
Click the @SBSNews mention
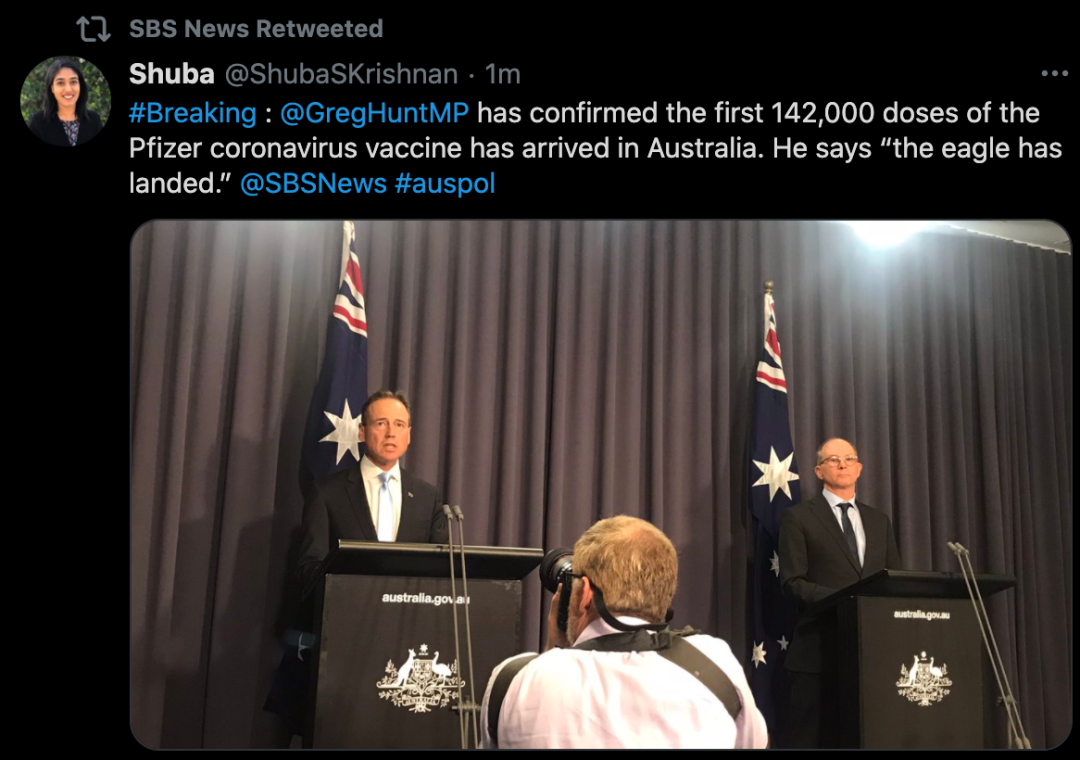313,185
